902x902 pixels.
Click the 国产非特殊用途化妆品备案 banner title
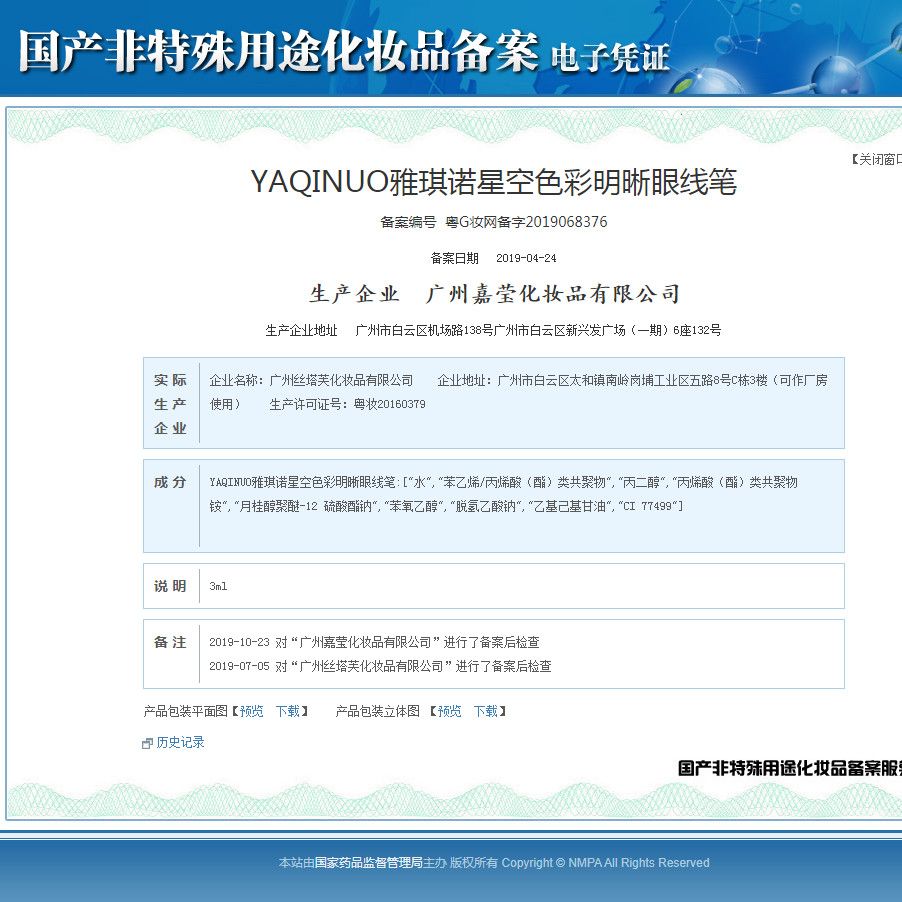point(278,51)
